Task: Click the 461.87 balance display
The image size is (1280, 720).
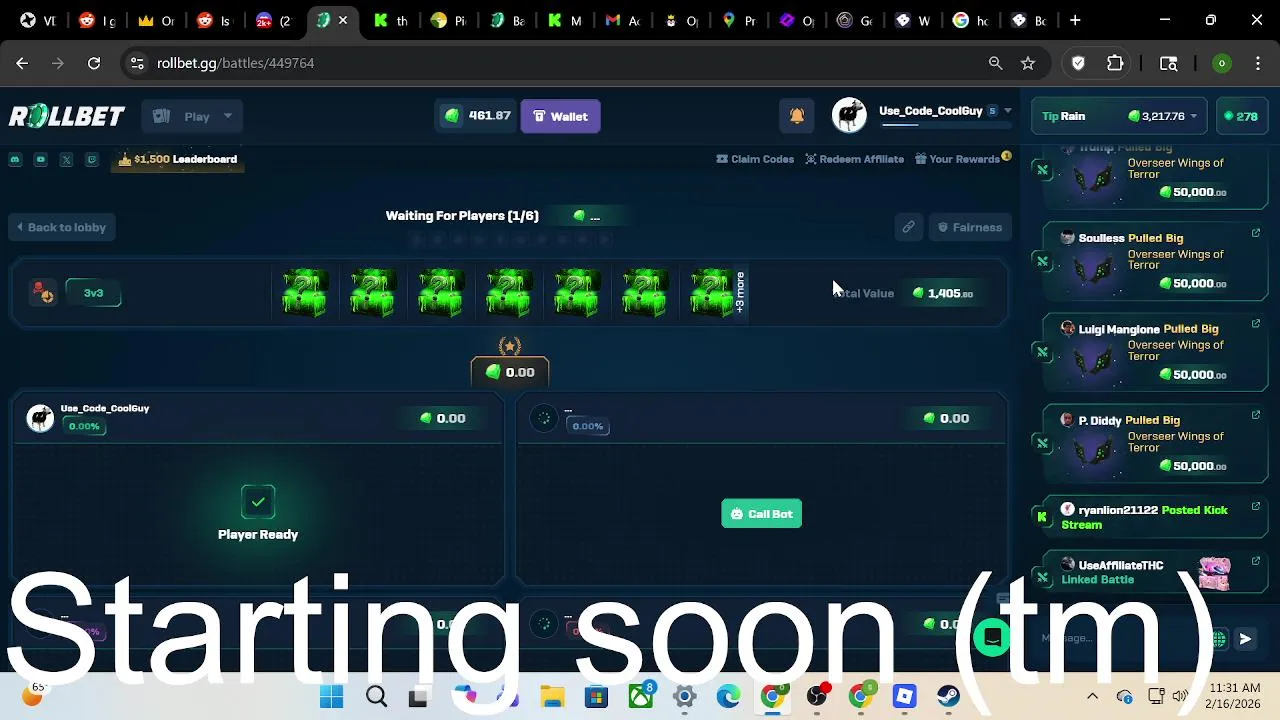Action: click(478, 116)
